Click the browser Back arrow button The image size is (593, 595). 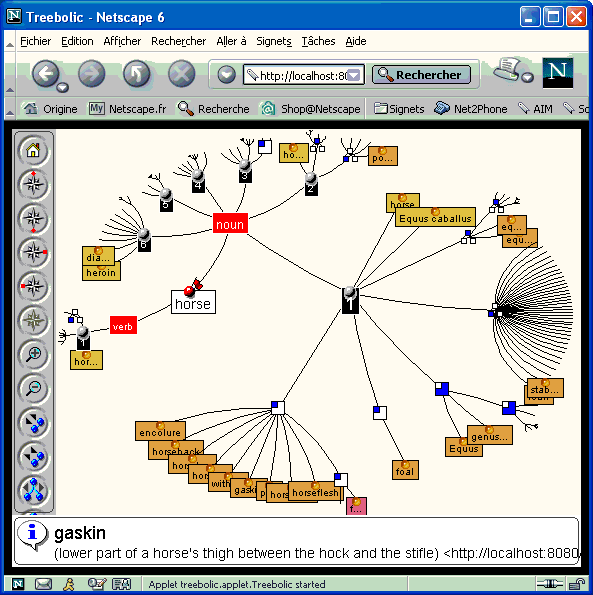(x=46, y=74)
